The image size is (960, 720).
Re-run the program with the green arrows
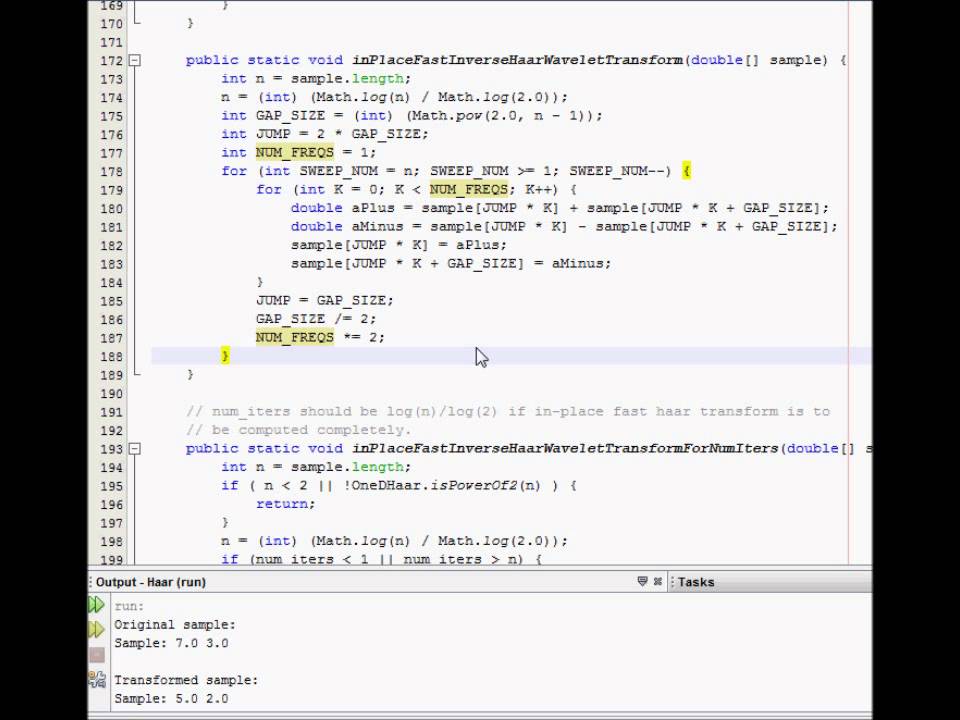[96, 605]
